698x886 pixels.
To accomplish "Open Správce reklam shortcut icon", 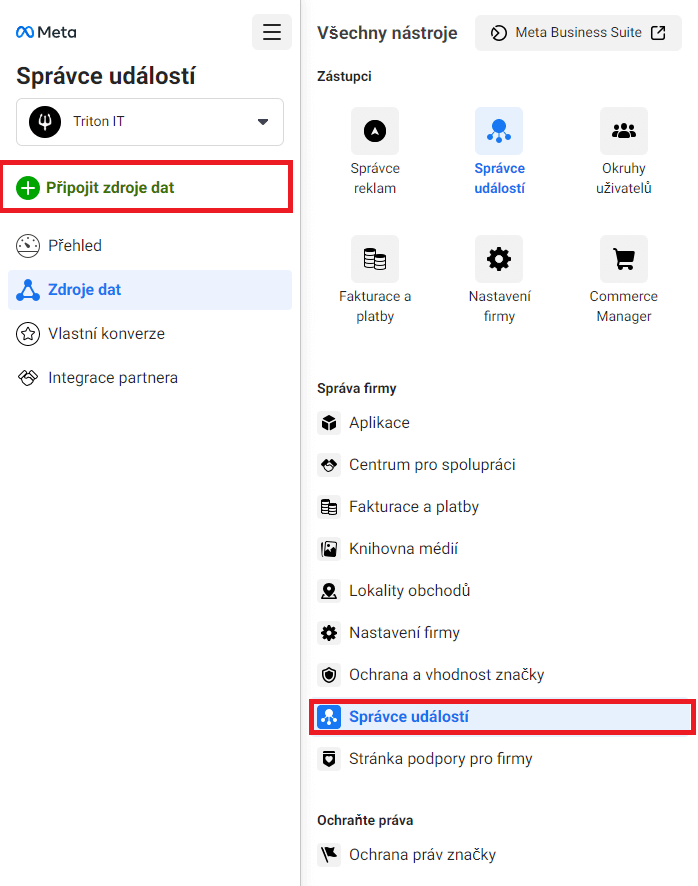I will click(375, 131).
